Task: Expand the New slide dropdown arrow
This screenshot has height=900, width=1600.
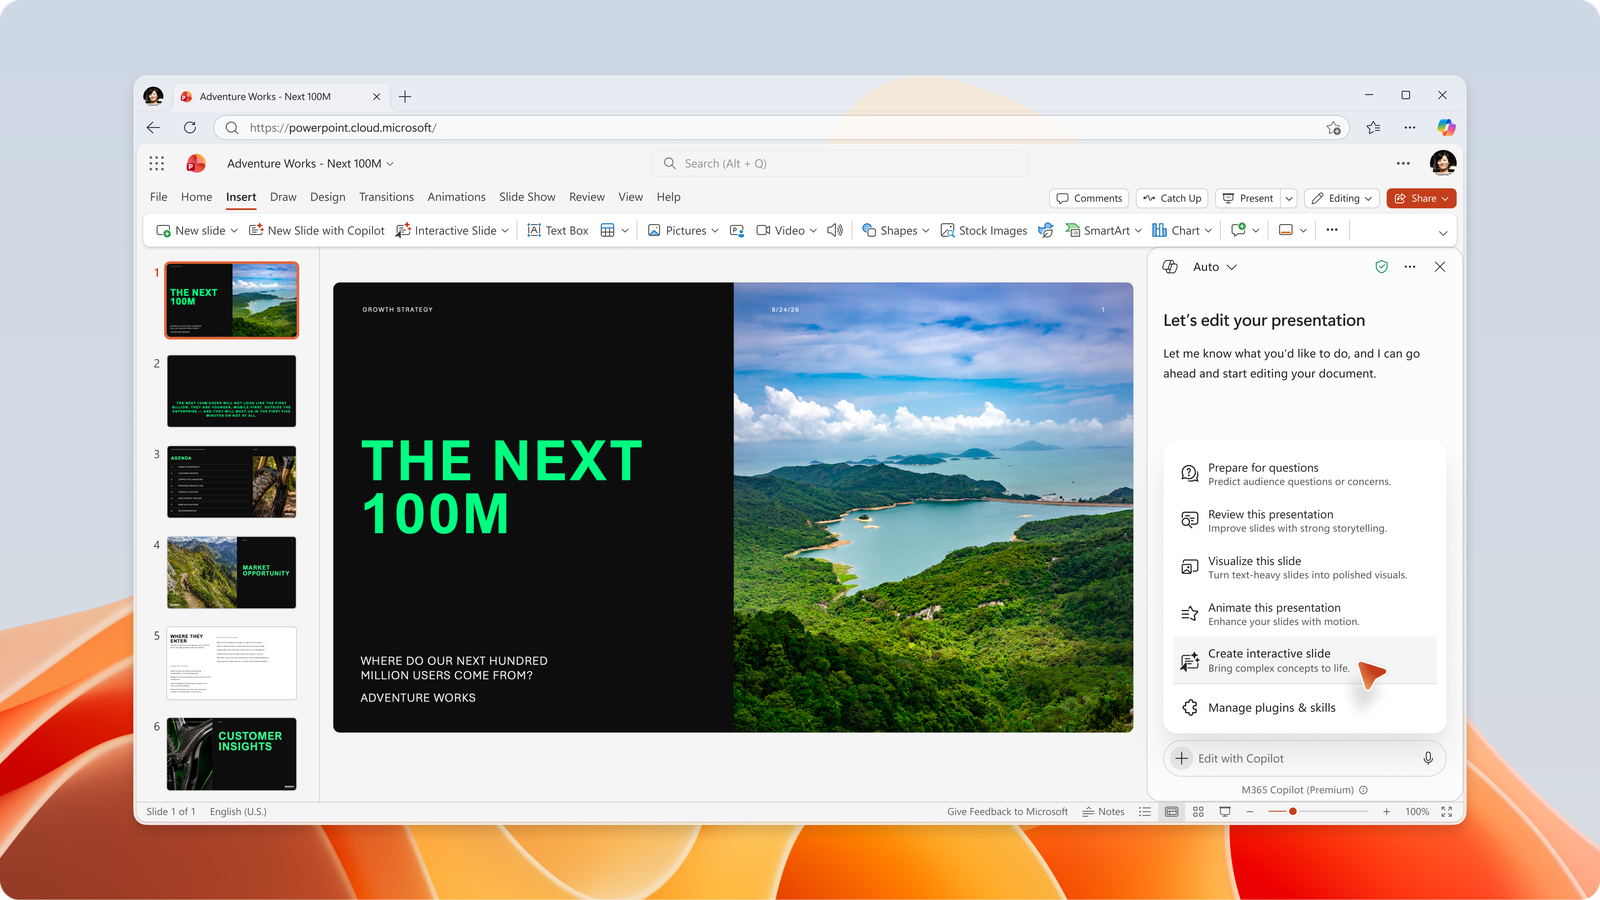Action: click(234, 231)
